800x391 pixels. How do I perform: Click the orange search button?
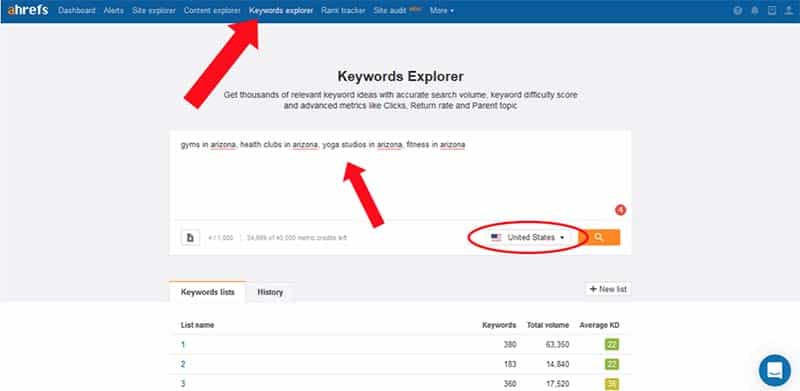[x=599, y=237]
